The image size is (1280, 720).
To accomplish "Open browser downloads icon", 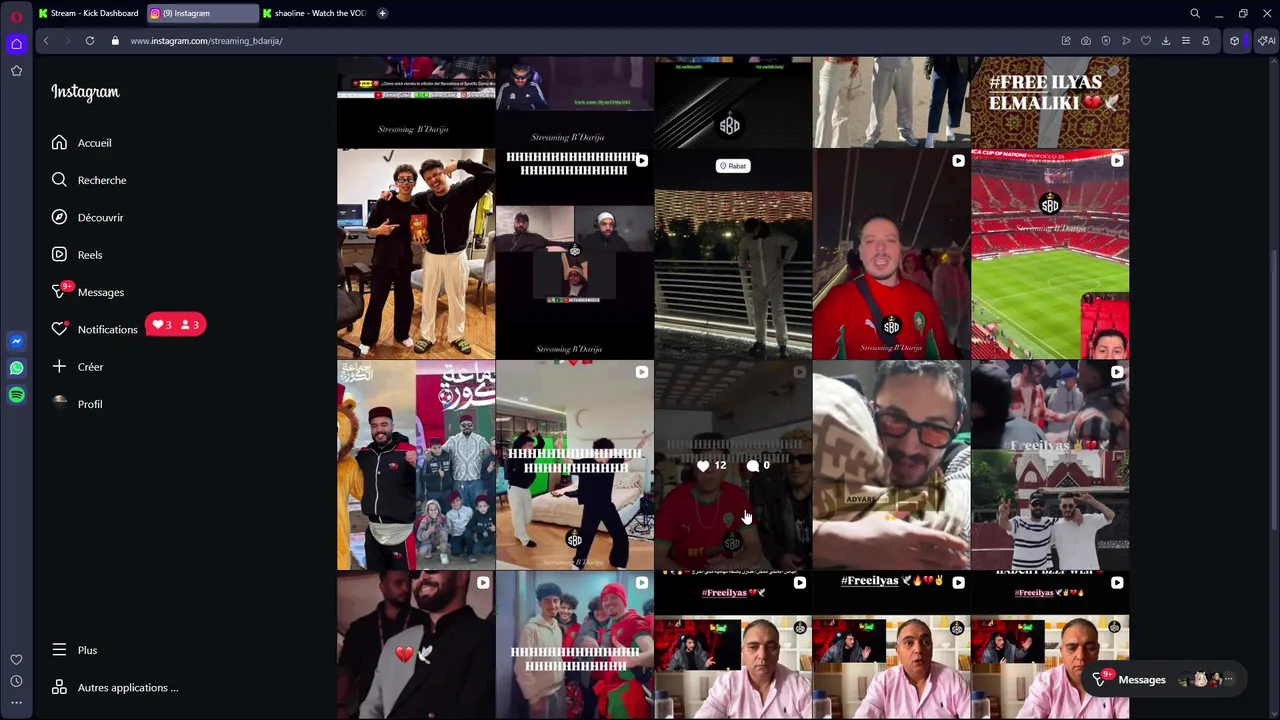I will pos(1166,41).
